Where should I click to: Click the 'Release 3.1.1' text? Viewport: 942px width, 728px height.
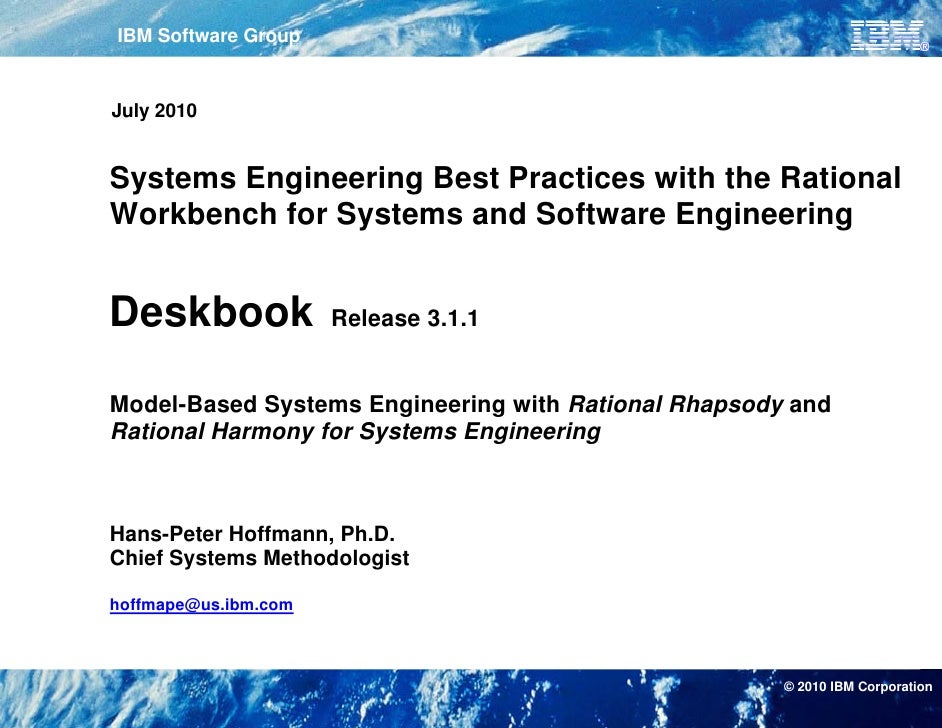(x=404, y=318)
